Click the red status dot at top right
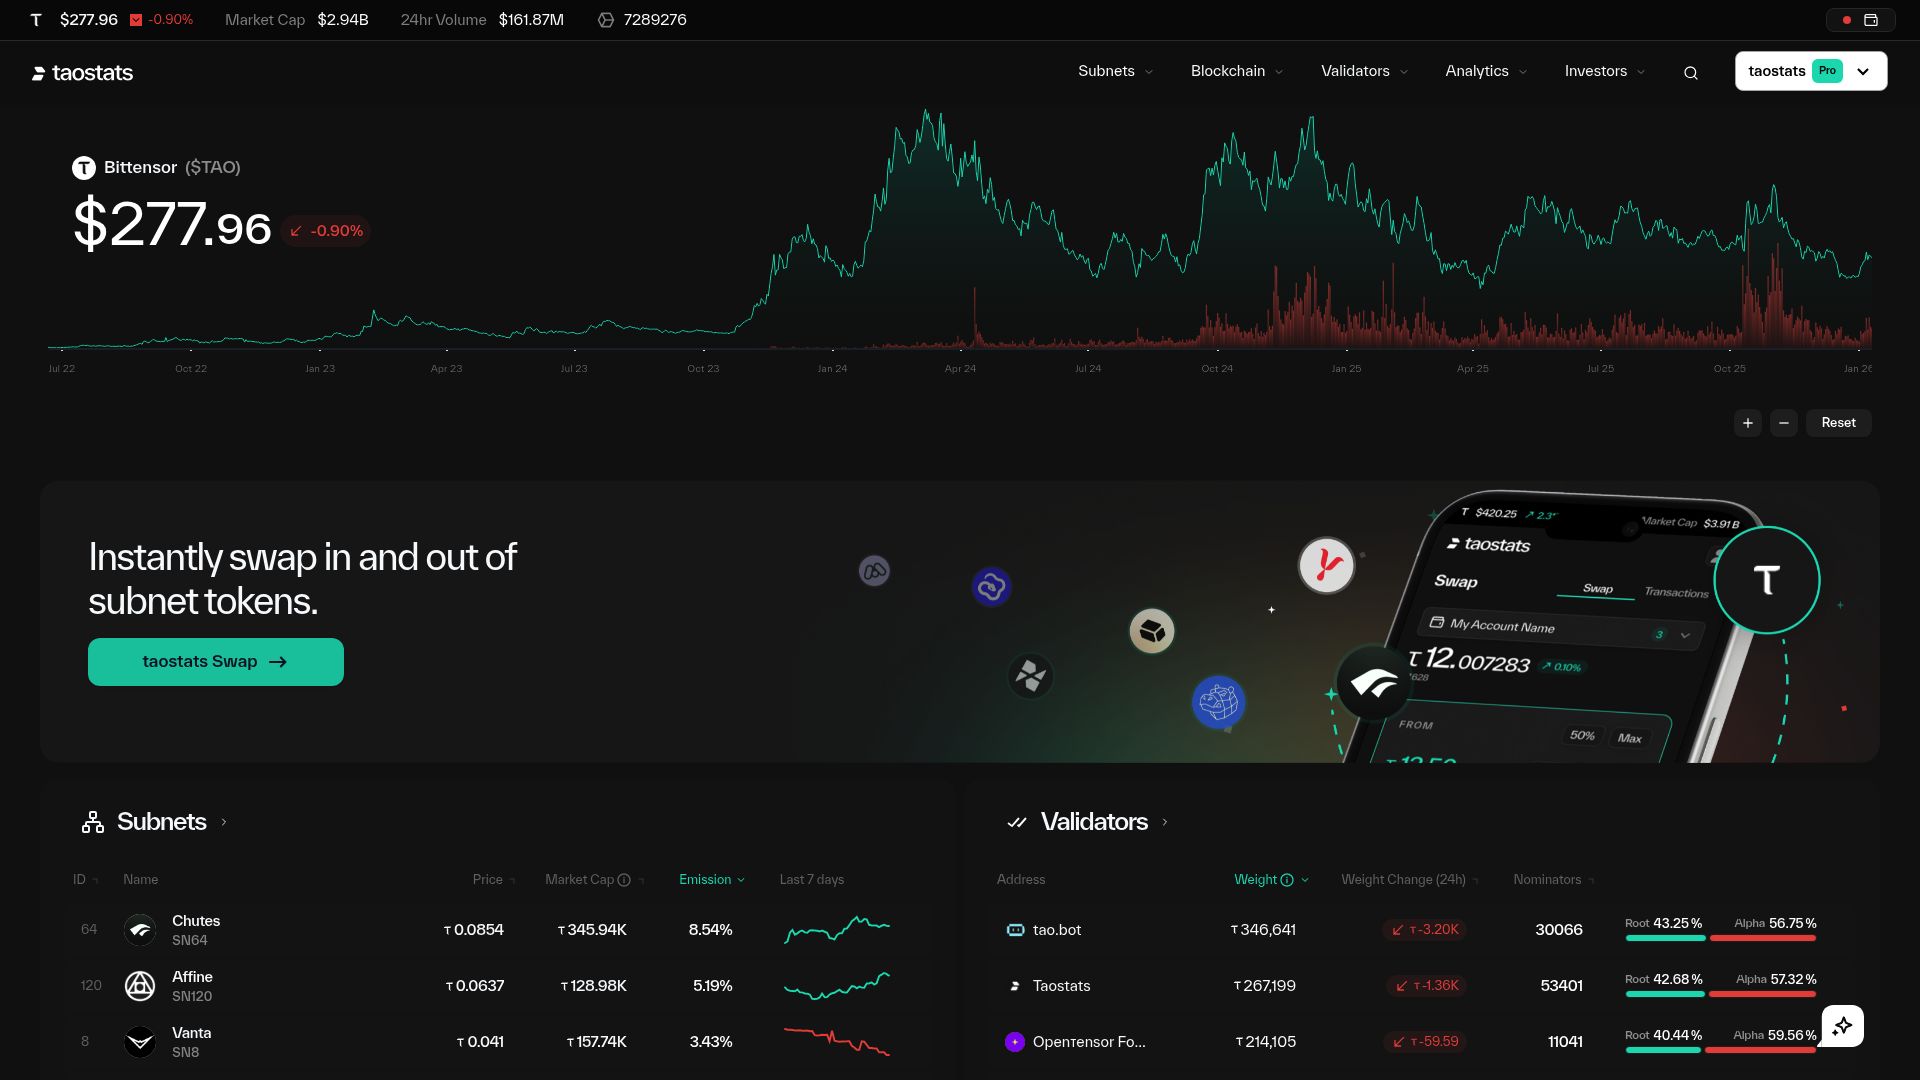The width and height of the screenshot is (1920, 1080). 1846,19
